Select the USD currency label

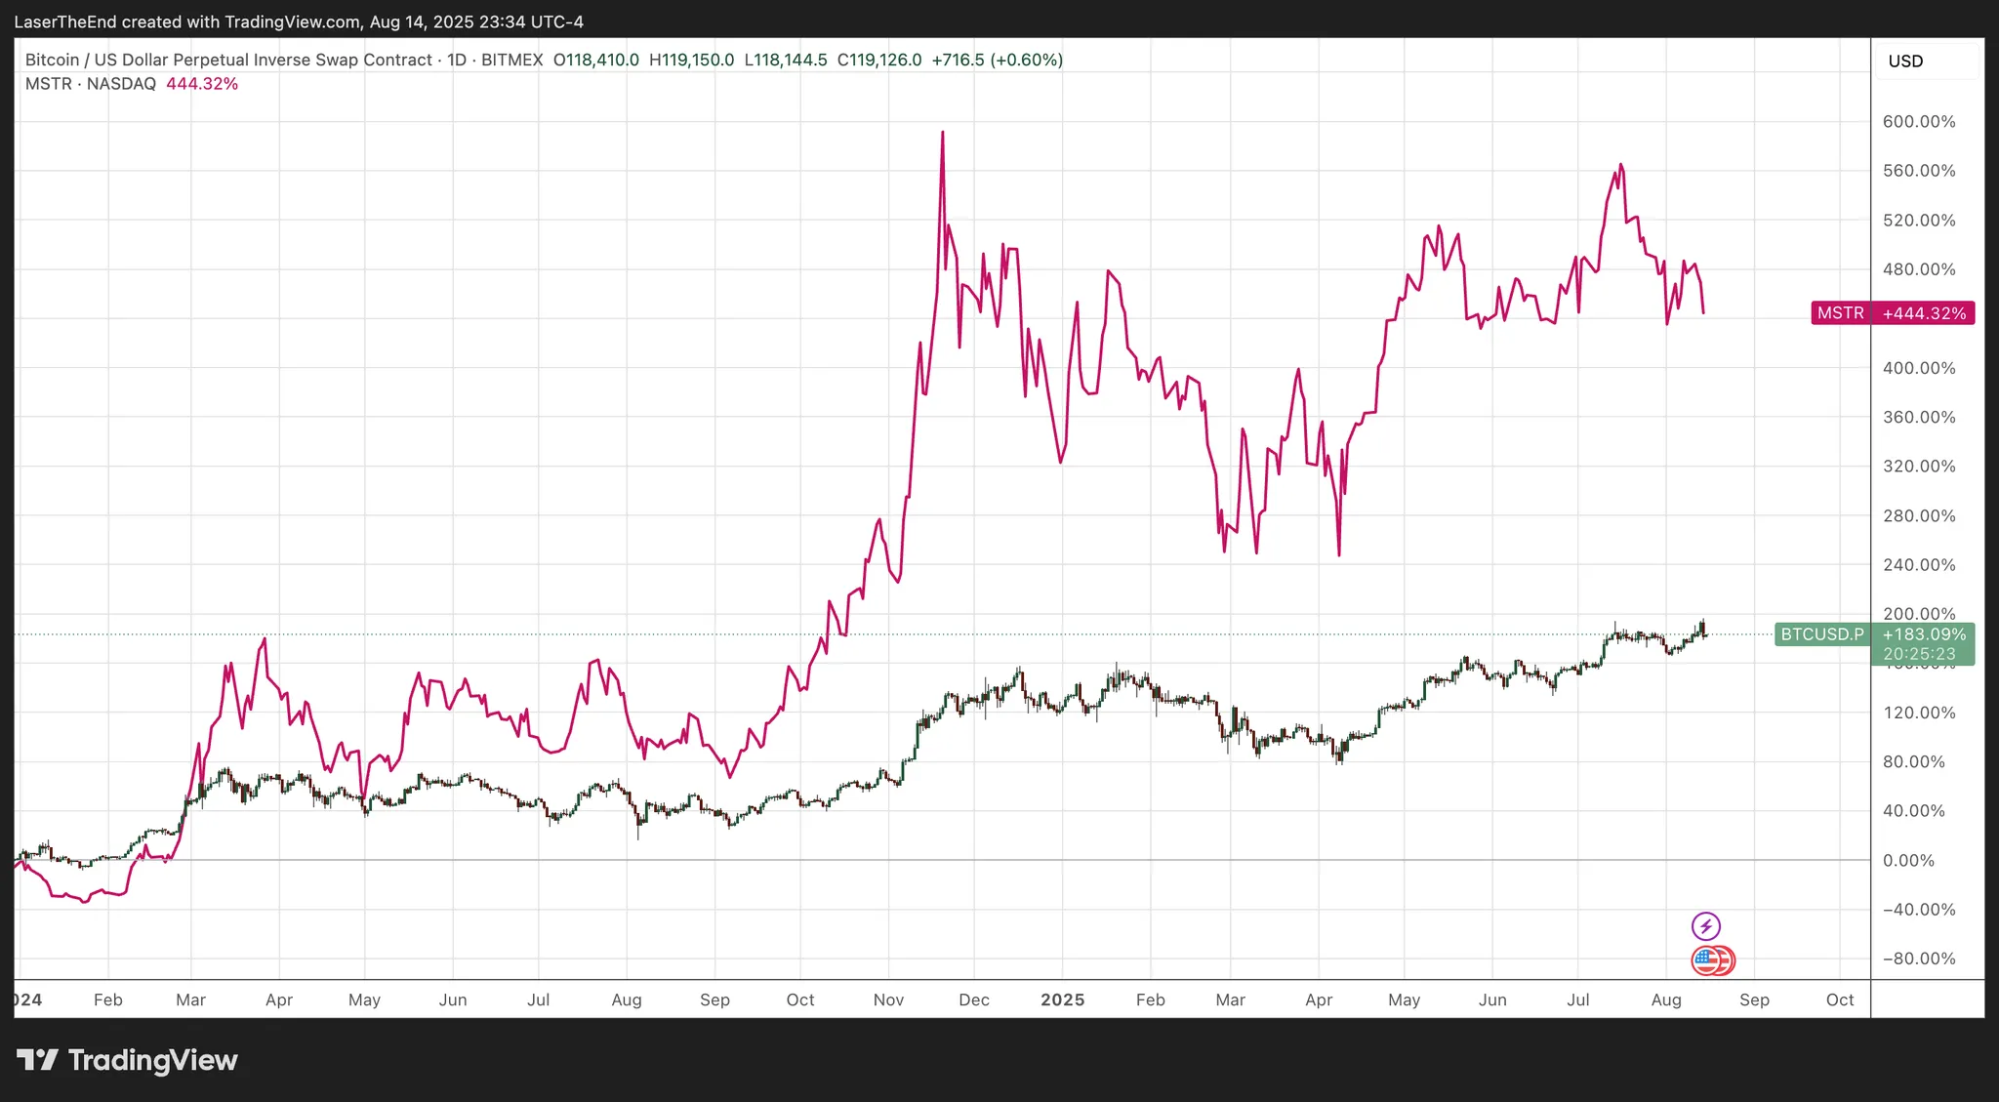[x=1905, y=61]
